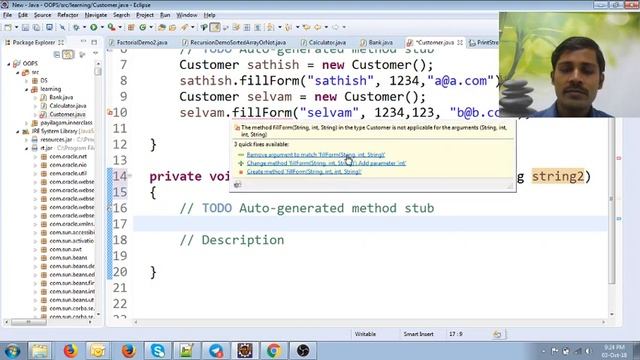Select com.oracle.net package in tree
The width and height of the screenshot is (640, 360).
pos(68,156)
